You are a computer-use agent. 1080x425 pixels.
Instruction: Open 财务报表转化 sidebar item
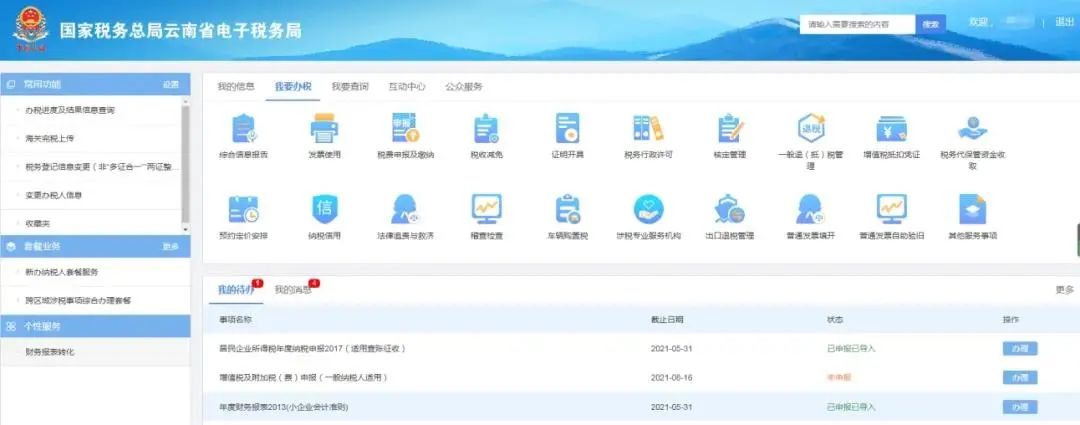click(50, 352)
